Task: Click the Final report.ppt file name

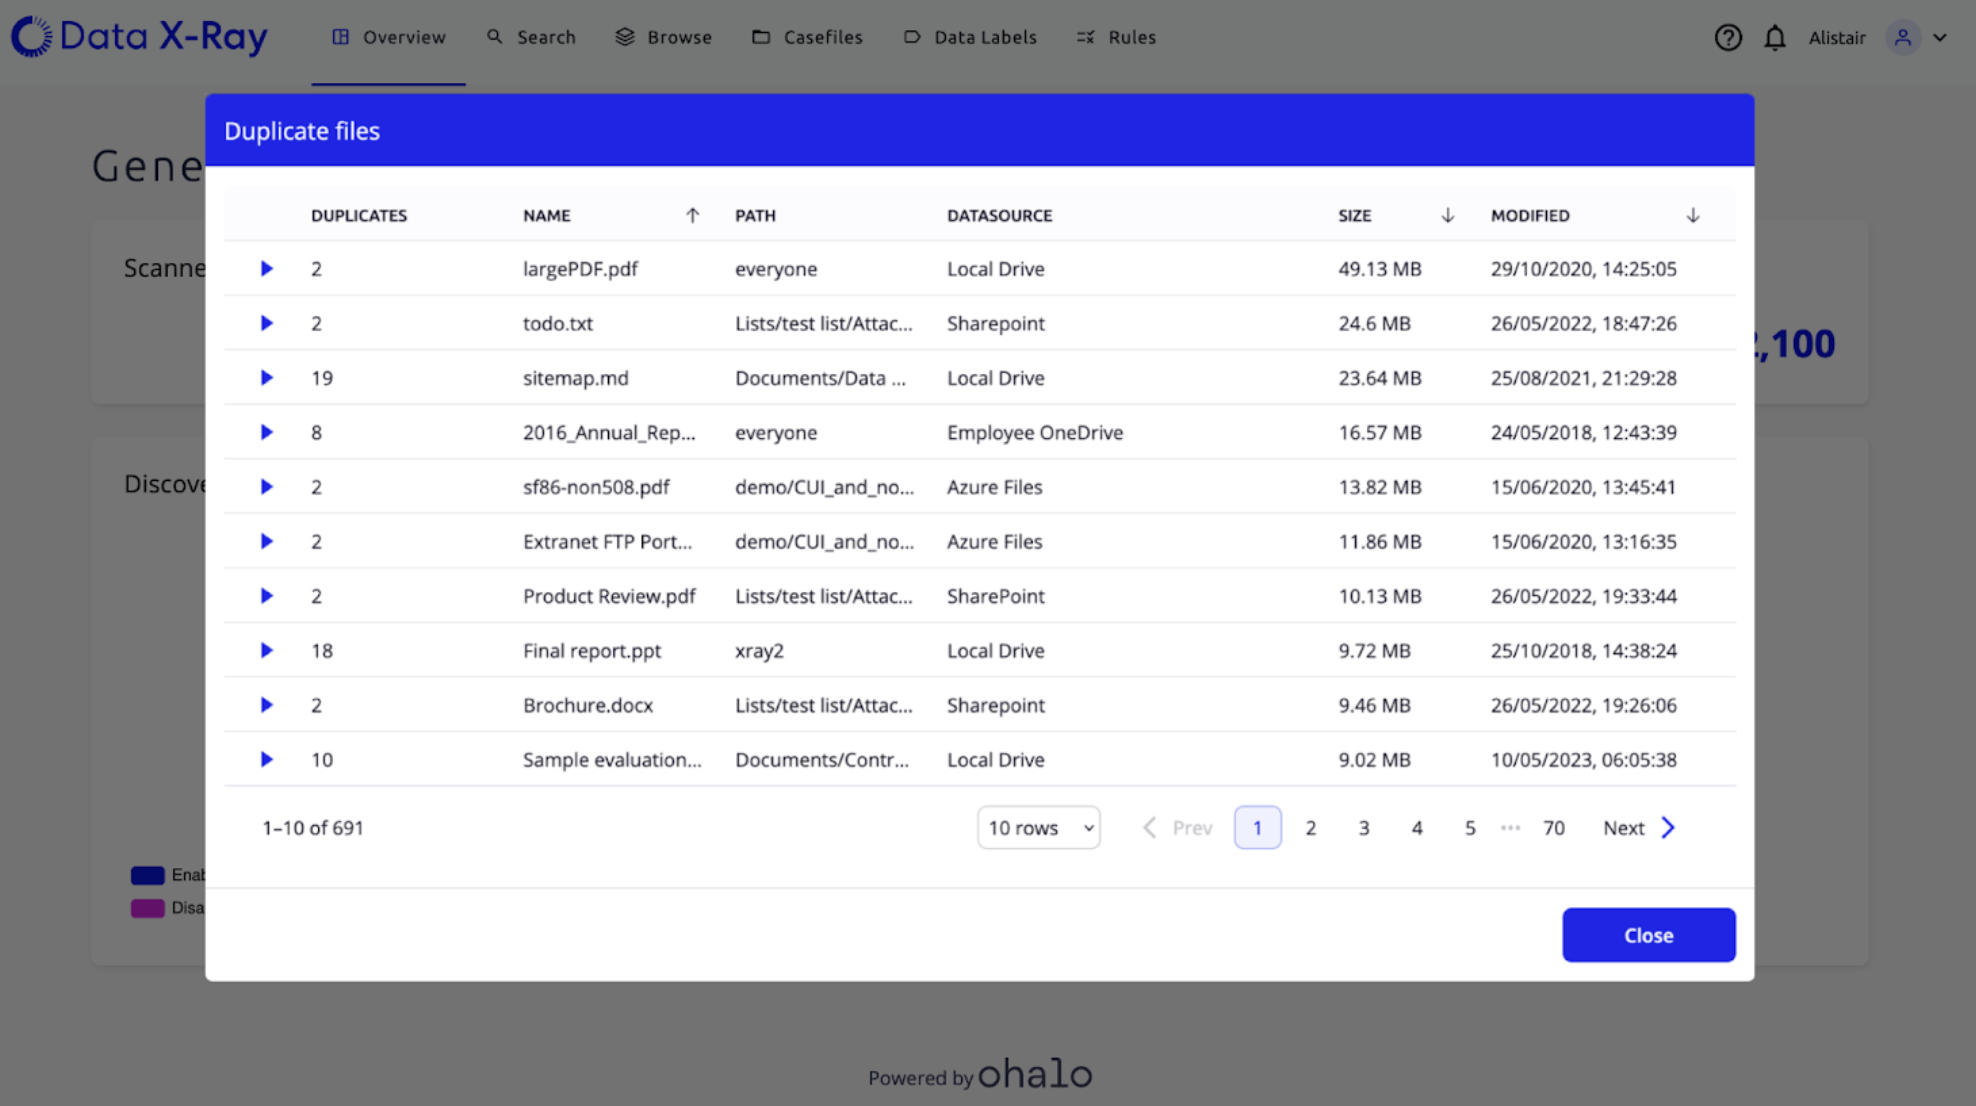Action: [592, 650]
